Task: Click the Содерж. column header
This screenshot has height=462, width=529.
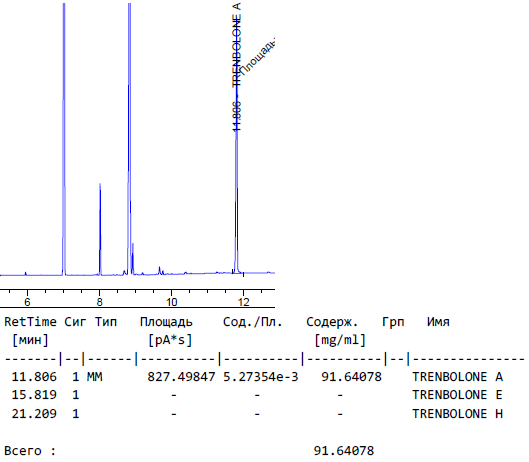Action: tap(332, 322)
